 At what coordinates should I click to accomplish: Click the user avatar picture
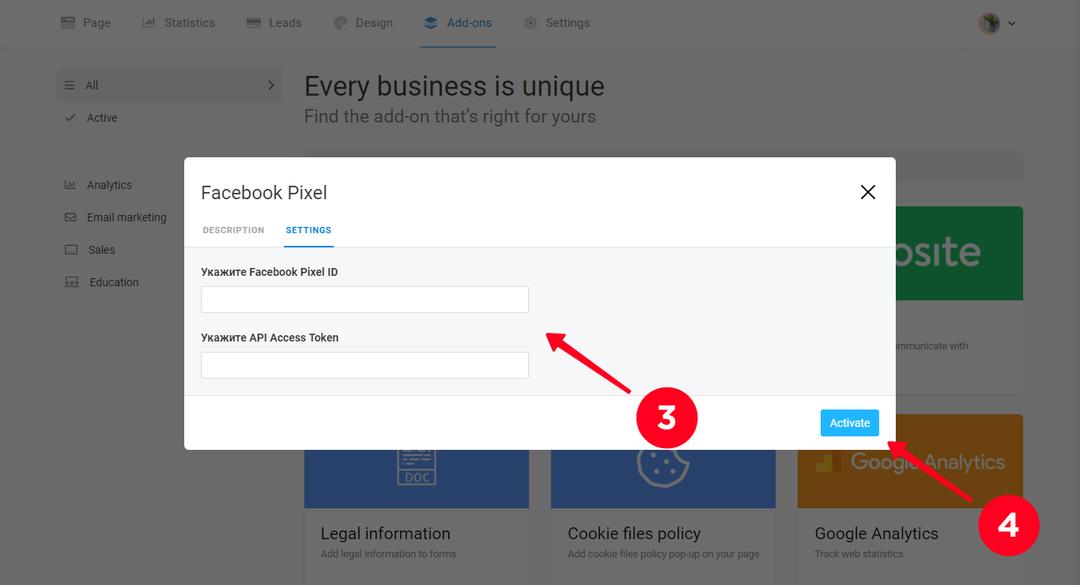click(x=990, y=23)
